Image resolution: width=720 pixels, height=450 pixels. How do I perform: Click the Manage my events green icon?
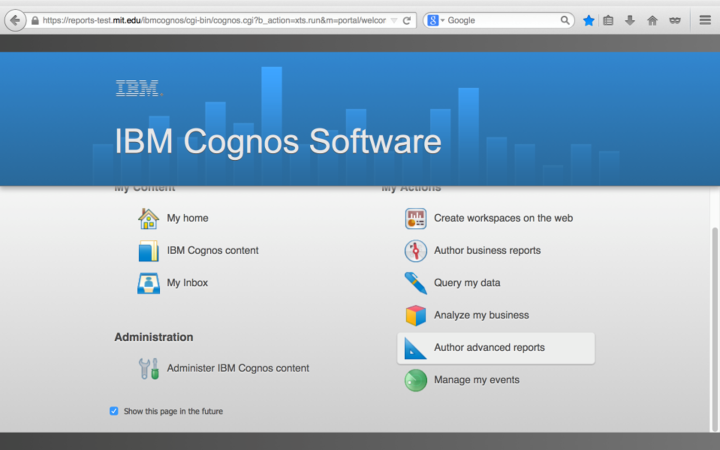tap(415, 381)
